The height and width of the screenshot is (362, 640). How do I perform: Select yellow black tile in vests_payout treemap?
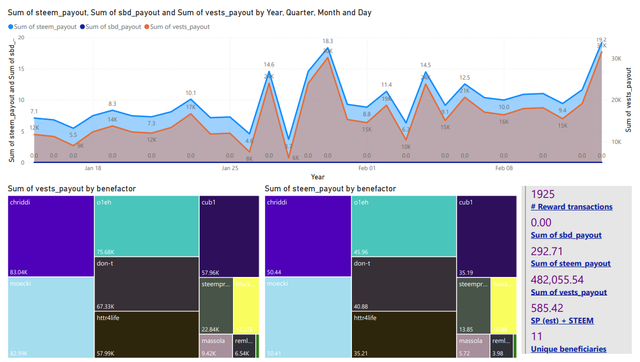click(x=247, y=306)
